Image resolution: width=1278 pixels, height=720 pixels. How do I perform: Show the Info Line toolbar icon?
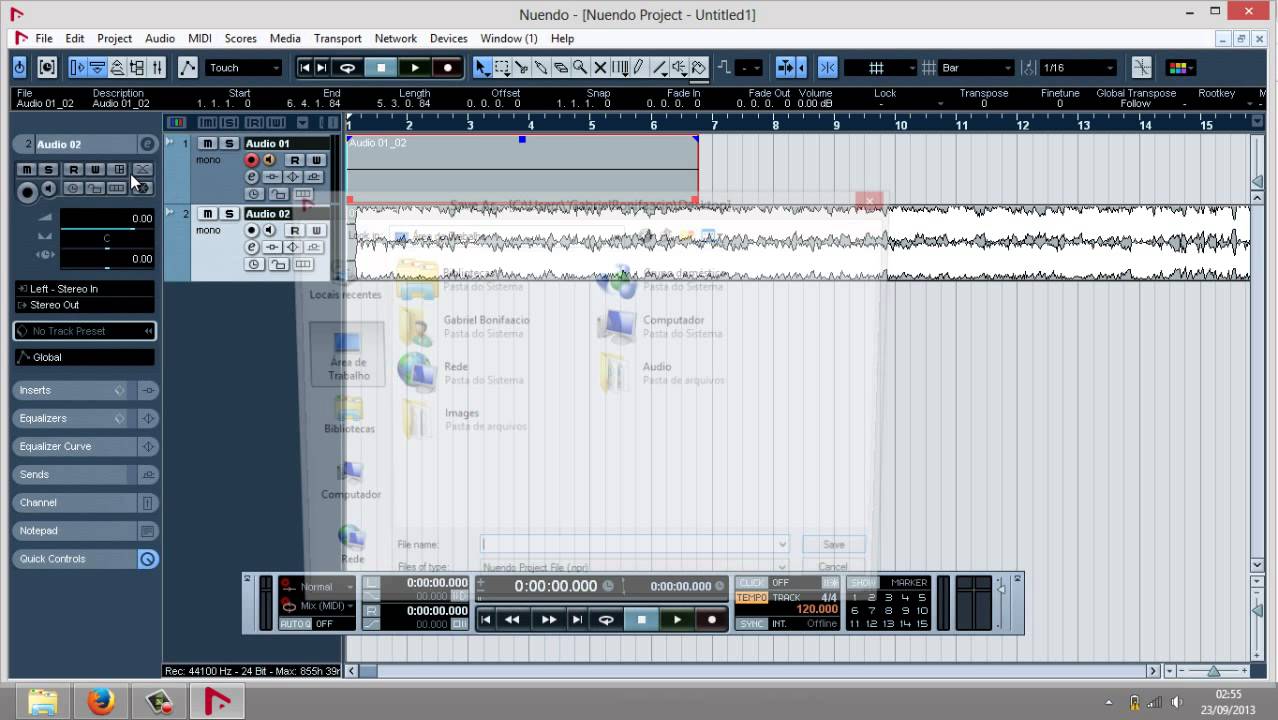[x=97, y=68]
